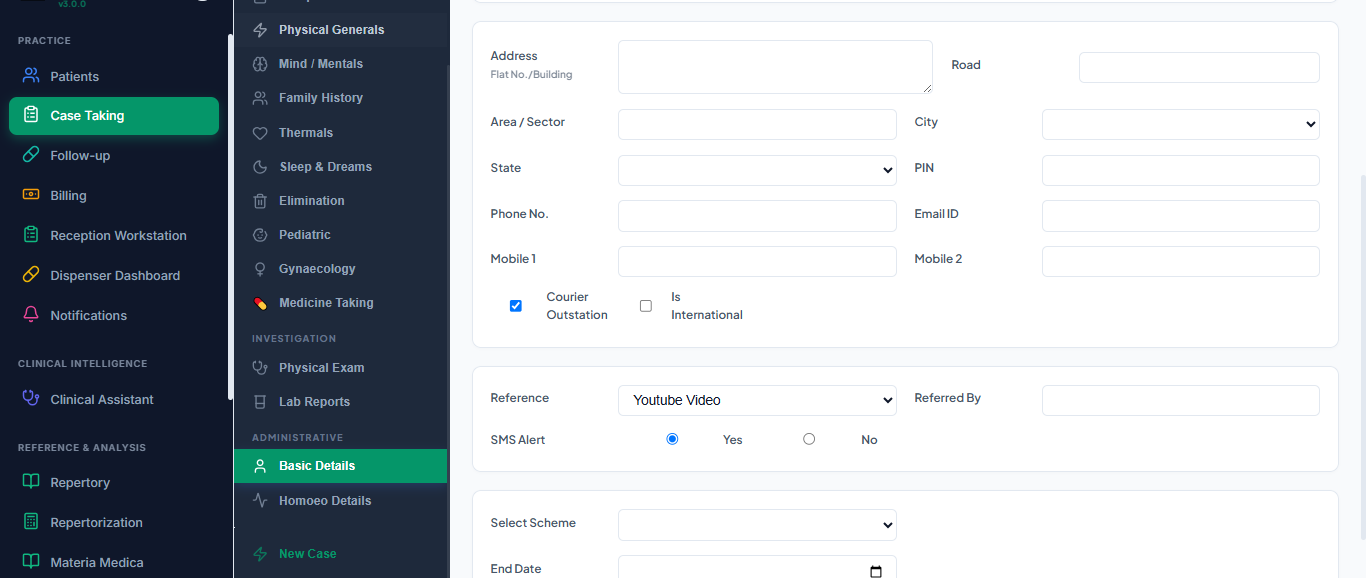Click the Elimination trash icon
This screenshot has width=1366, height=578.
260,201
